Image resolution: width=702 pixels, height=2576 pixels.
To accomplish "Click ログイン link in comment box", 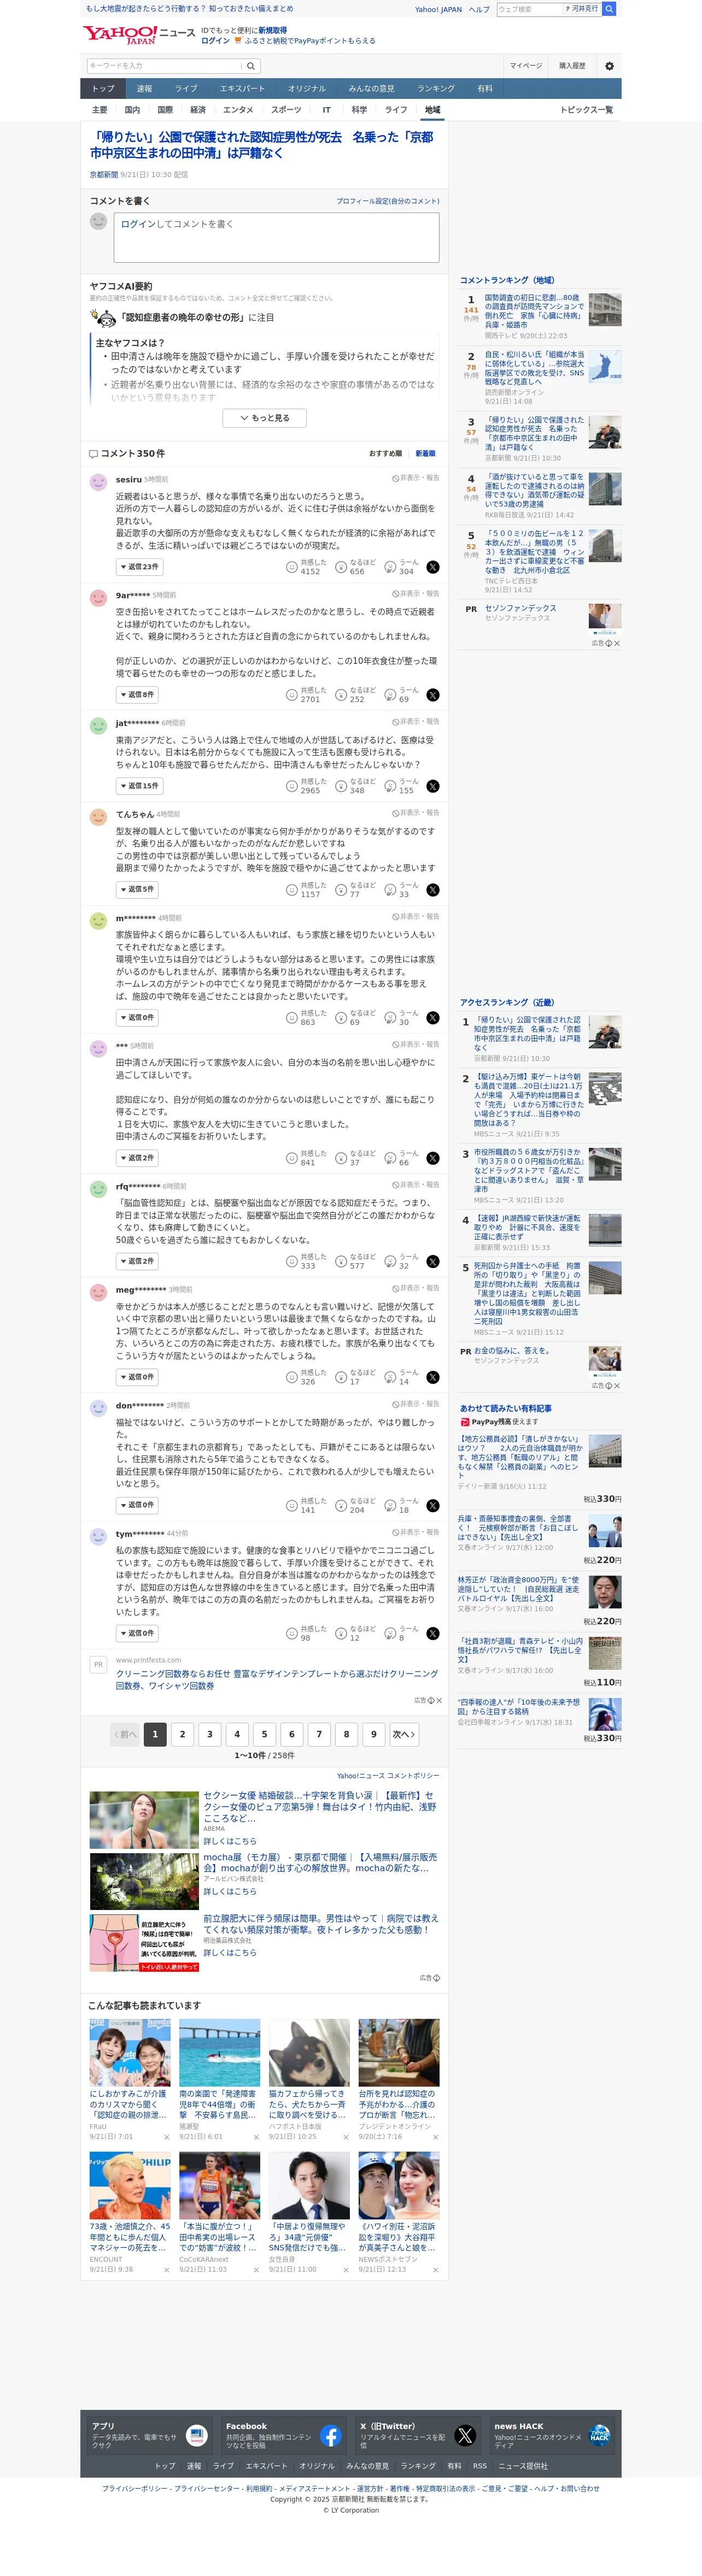I will click(138, 224).
